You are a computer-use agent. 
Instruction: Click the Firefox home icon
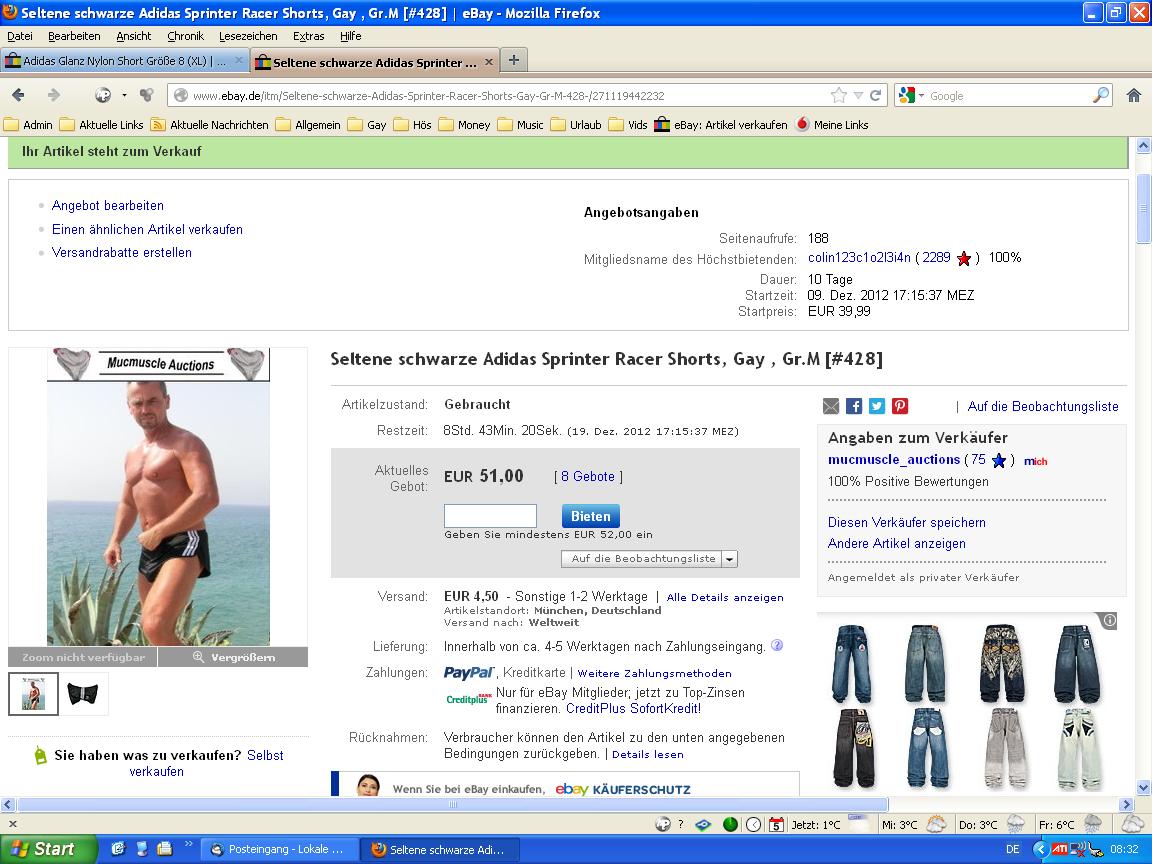pos(1133,96)
